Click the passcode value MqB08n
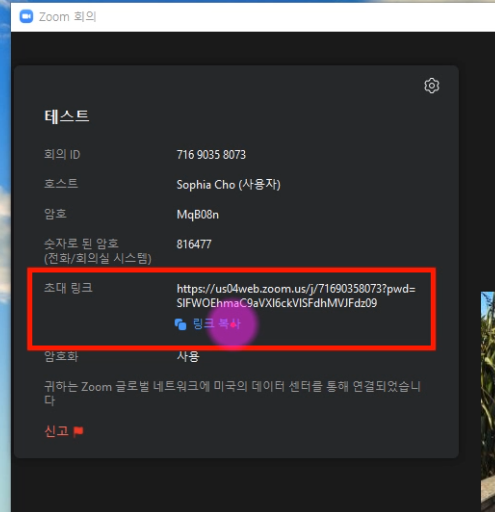495x512 pixels. pos(198,215)
